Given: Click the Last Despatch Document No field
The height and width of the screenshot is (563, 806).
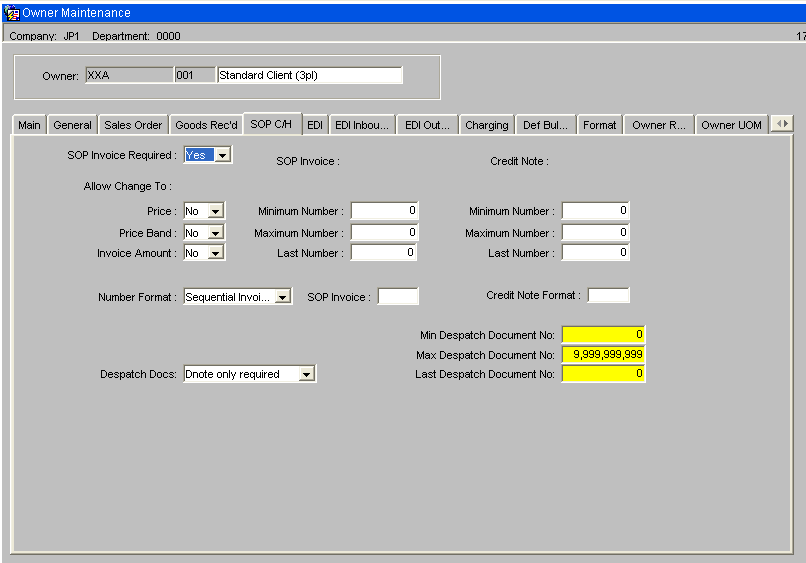Looking at the screenshot, I should point(603,373).
